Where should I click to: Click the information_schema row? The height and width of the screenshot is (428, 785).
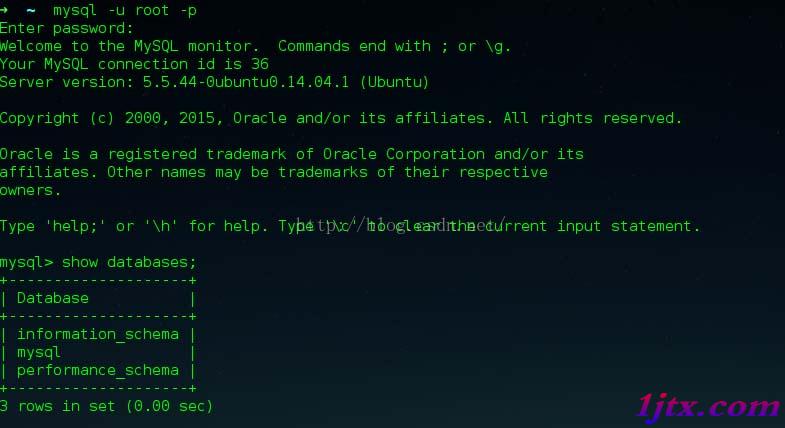point(98,334)
